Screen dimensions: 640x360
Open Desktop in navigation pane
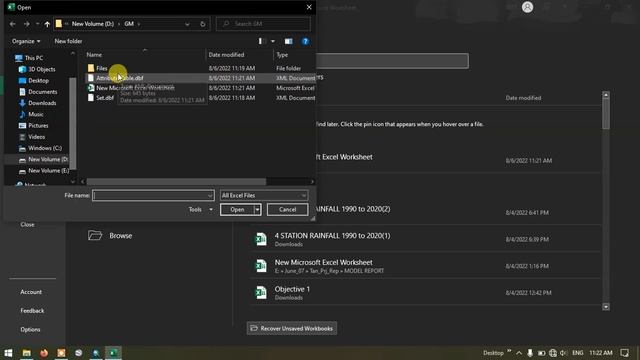pyautogui.click(x=38, y=80)
